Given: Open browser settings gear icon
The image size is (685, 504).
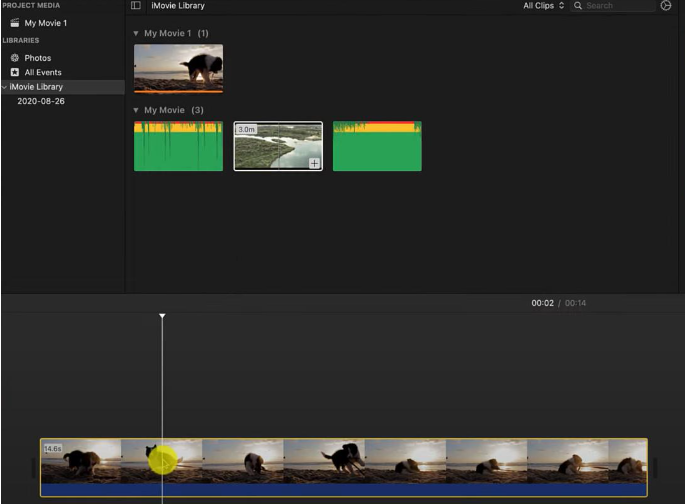Looking at the screenshot, I should coord(666,6).
